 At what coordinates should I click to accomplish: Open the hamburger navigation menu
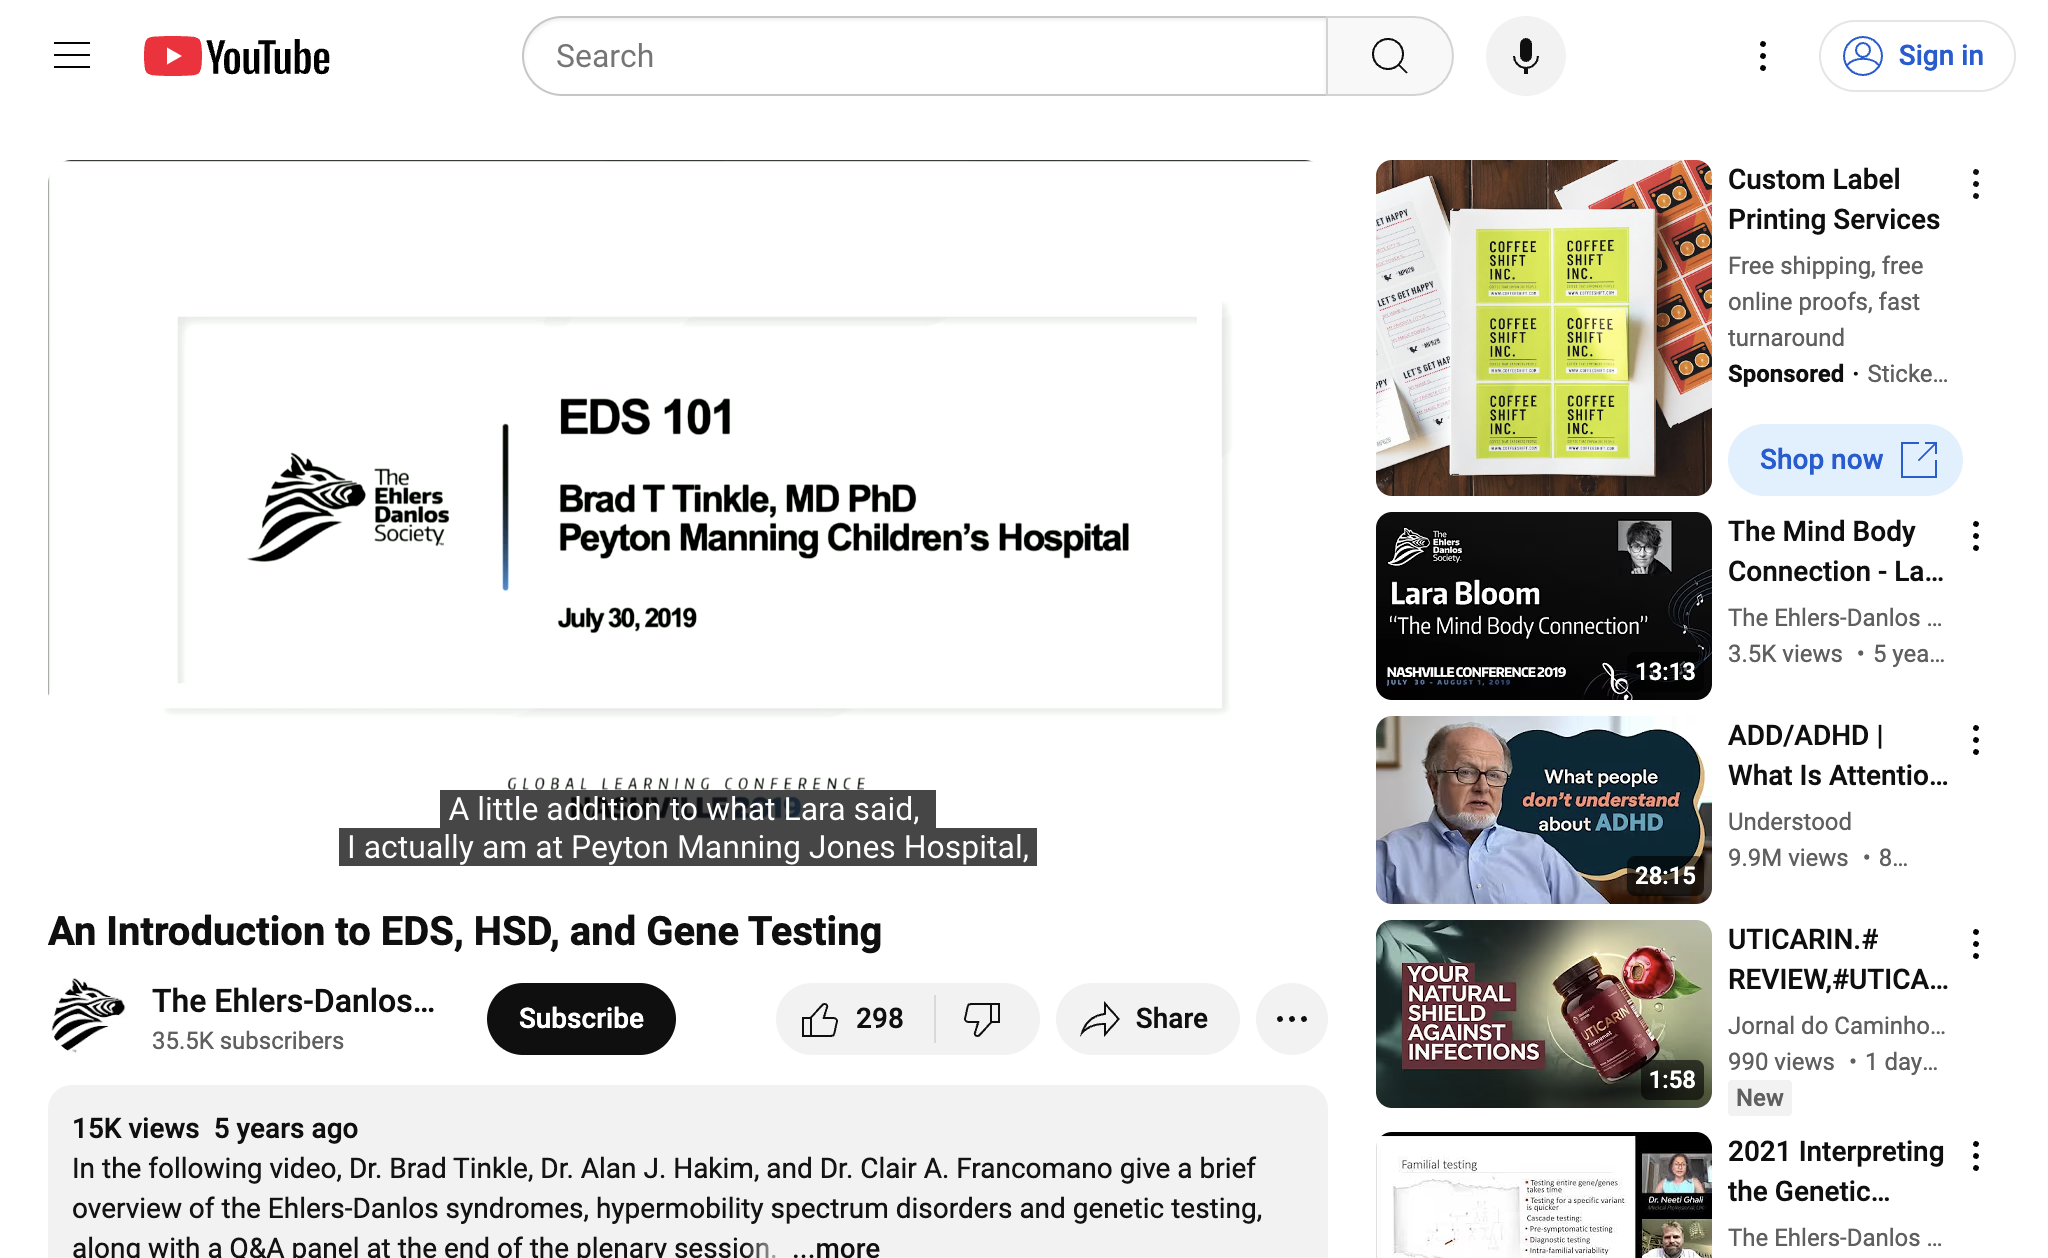point(71,56)
